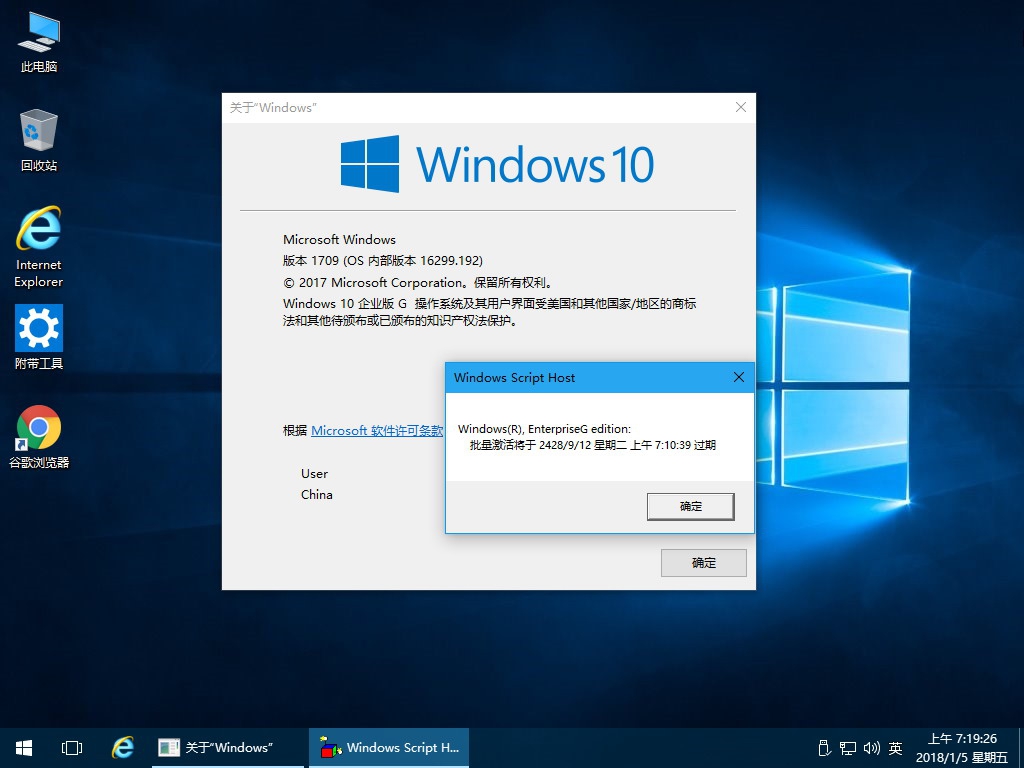Click the Windows Script Host title bar
Screen dimensions: 1024x768
pyautogui.click(x=584, y=377)
